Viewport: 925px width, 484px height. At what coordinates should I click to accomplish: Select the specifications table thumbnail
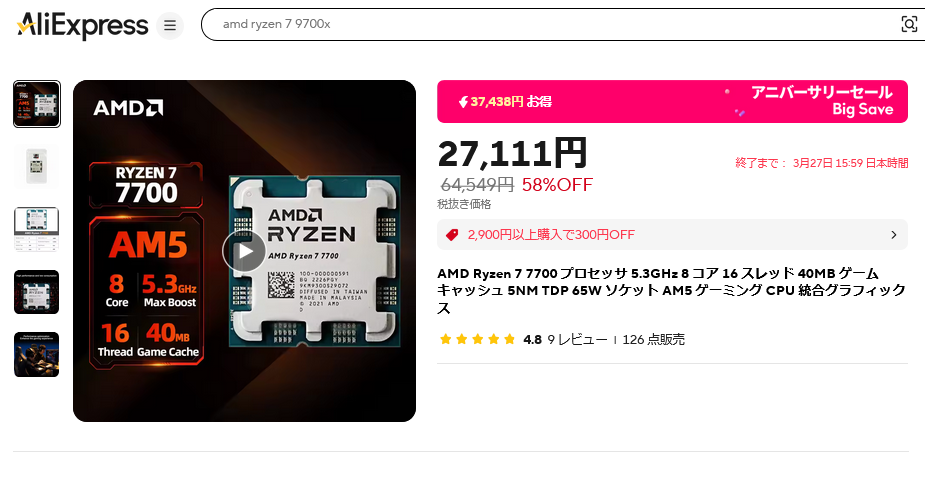[37, 229]
